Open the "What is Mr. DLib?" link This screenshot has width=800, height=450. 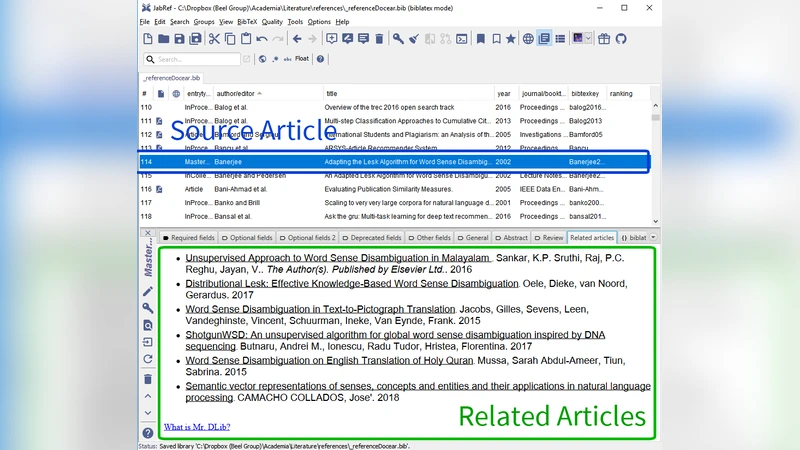(197, 427)
